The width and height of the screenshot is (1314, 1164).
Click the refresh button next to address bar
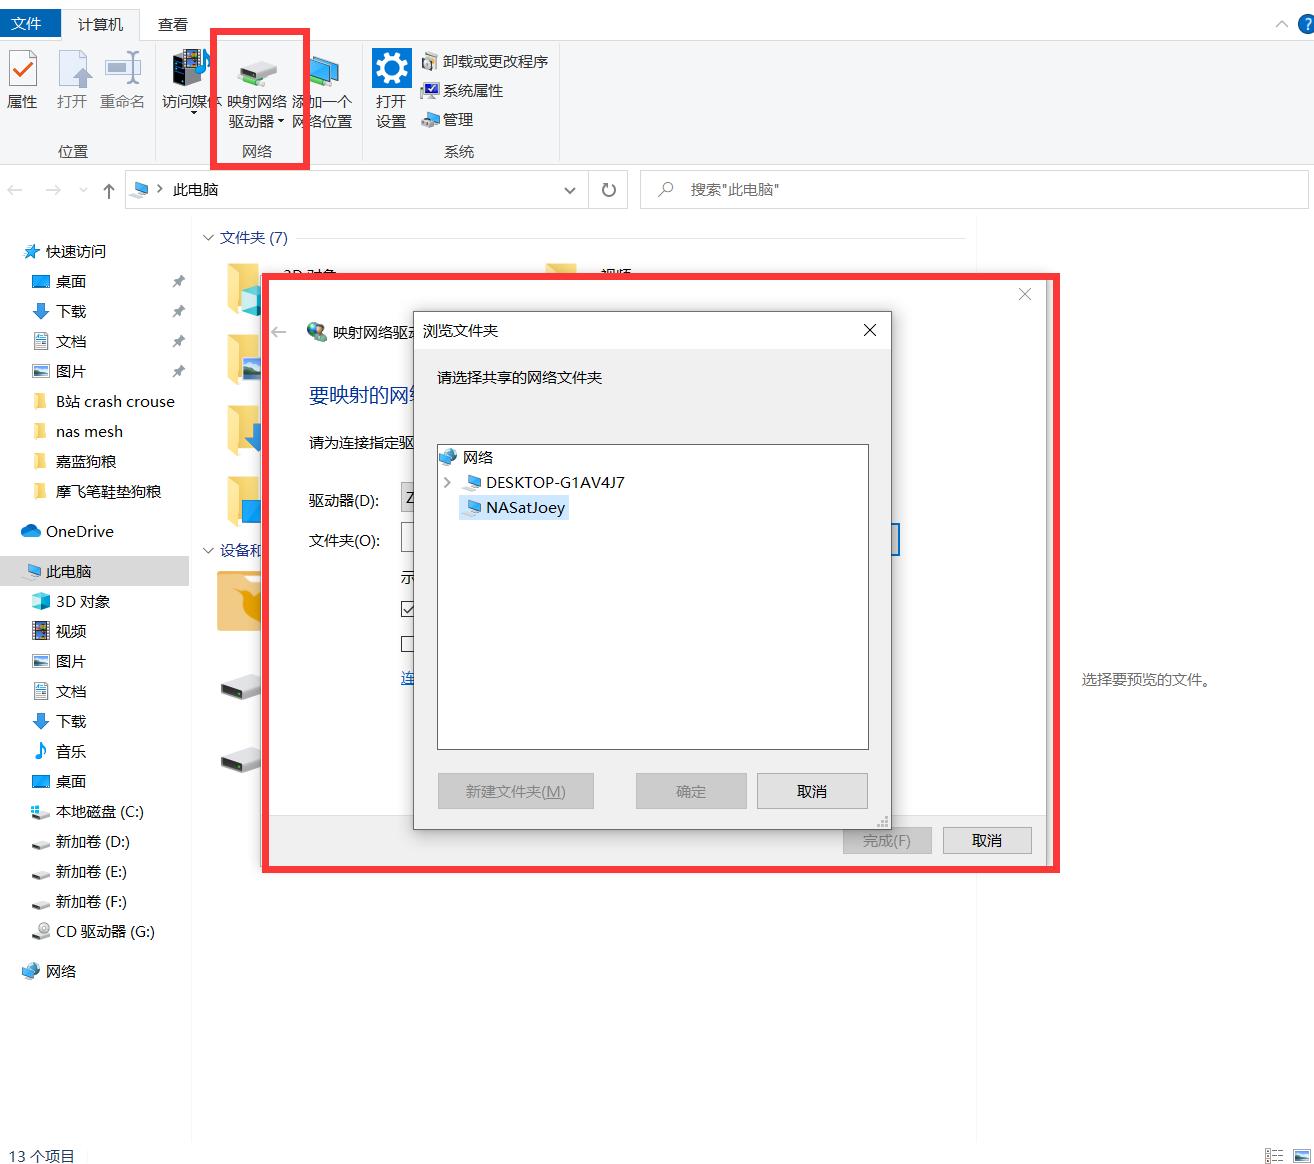[608, 190]
